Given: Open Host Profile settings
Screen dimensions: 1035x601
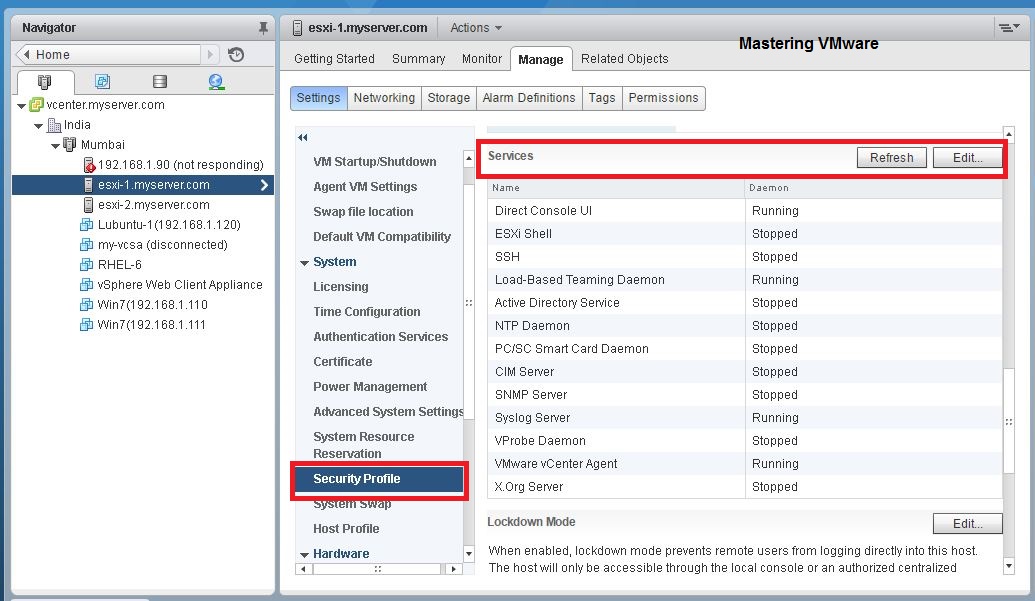Looking at the screenshot, I should point(346,528).
